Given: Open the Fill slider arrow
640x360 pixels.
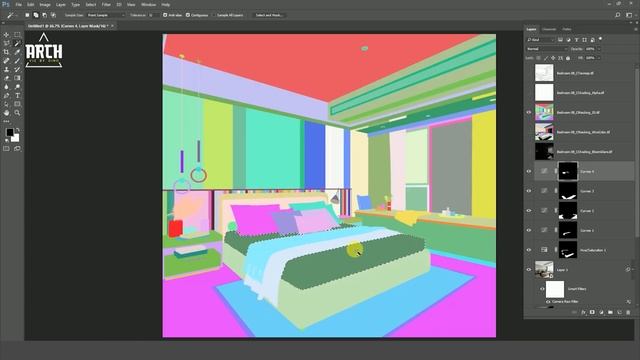Looking at the screenshot, I should [599, 58].
